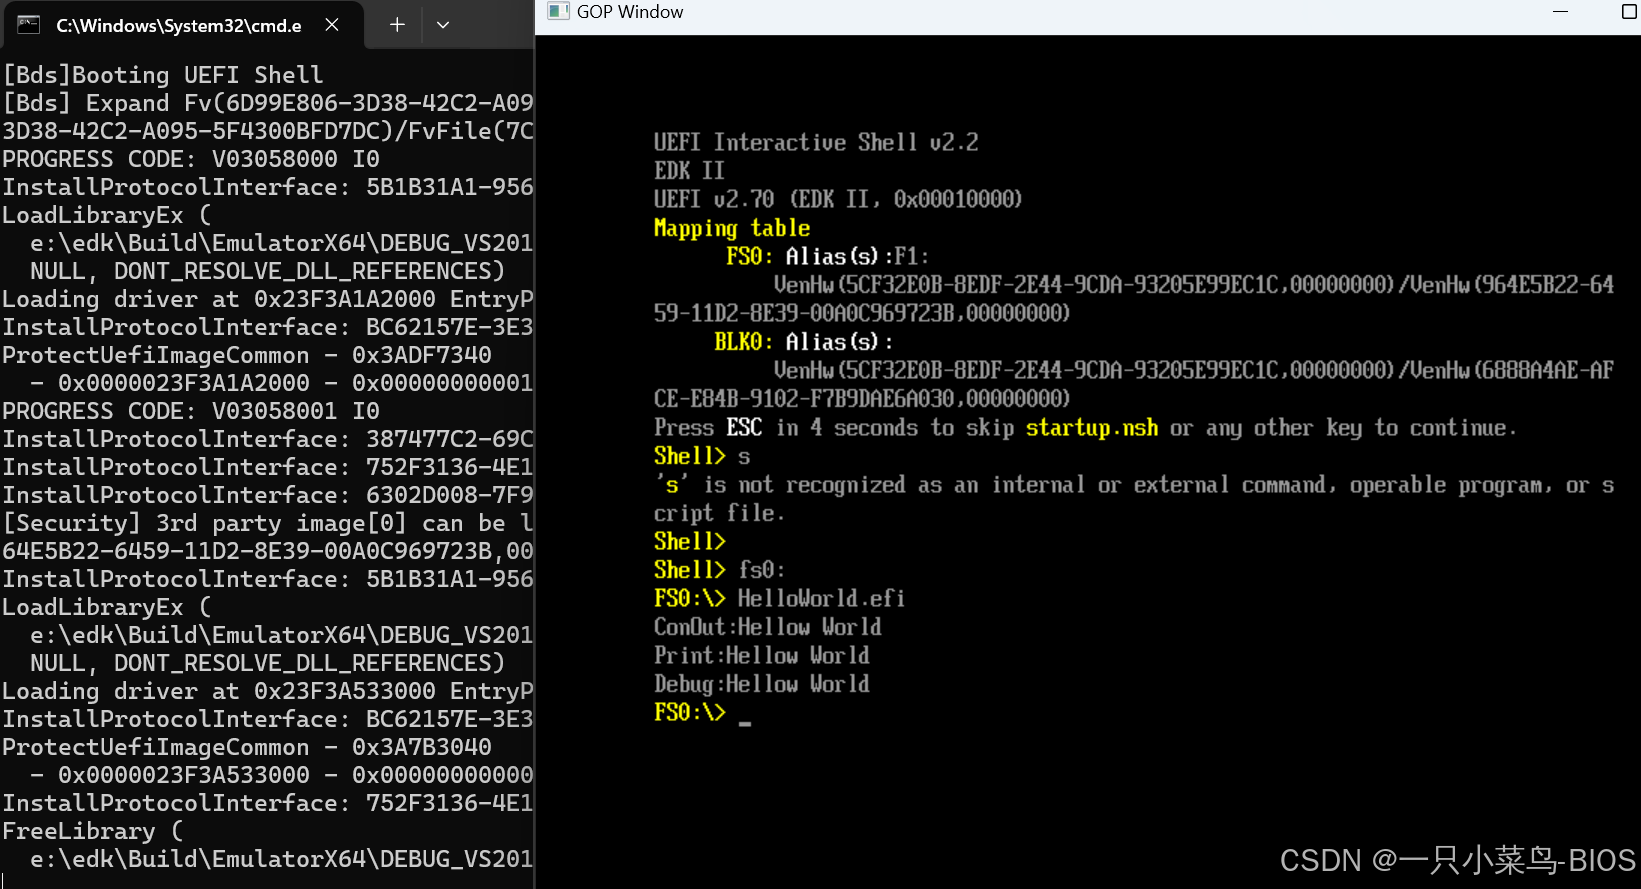The height and width of the screenshot is (889, 1641).
Task: Click the 'PROGRESS CODE: V03058001 I0' line
Action: pyautogui.click(x=191, y=411)
